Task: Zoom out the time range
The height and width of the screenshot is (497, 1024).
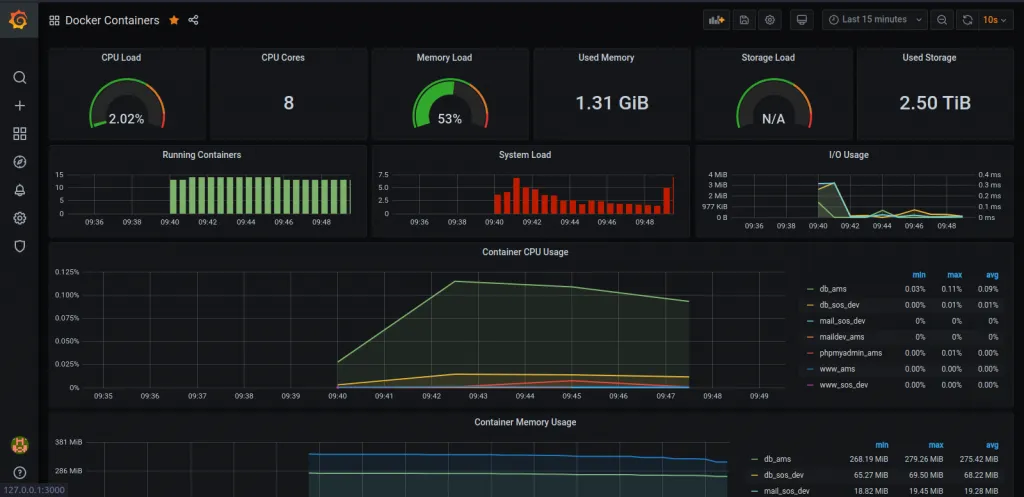Action: pos(942,19)
